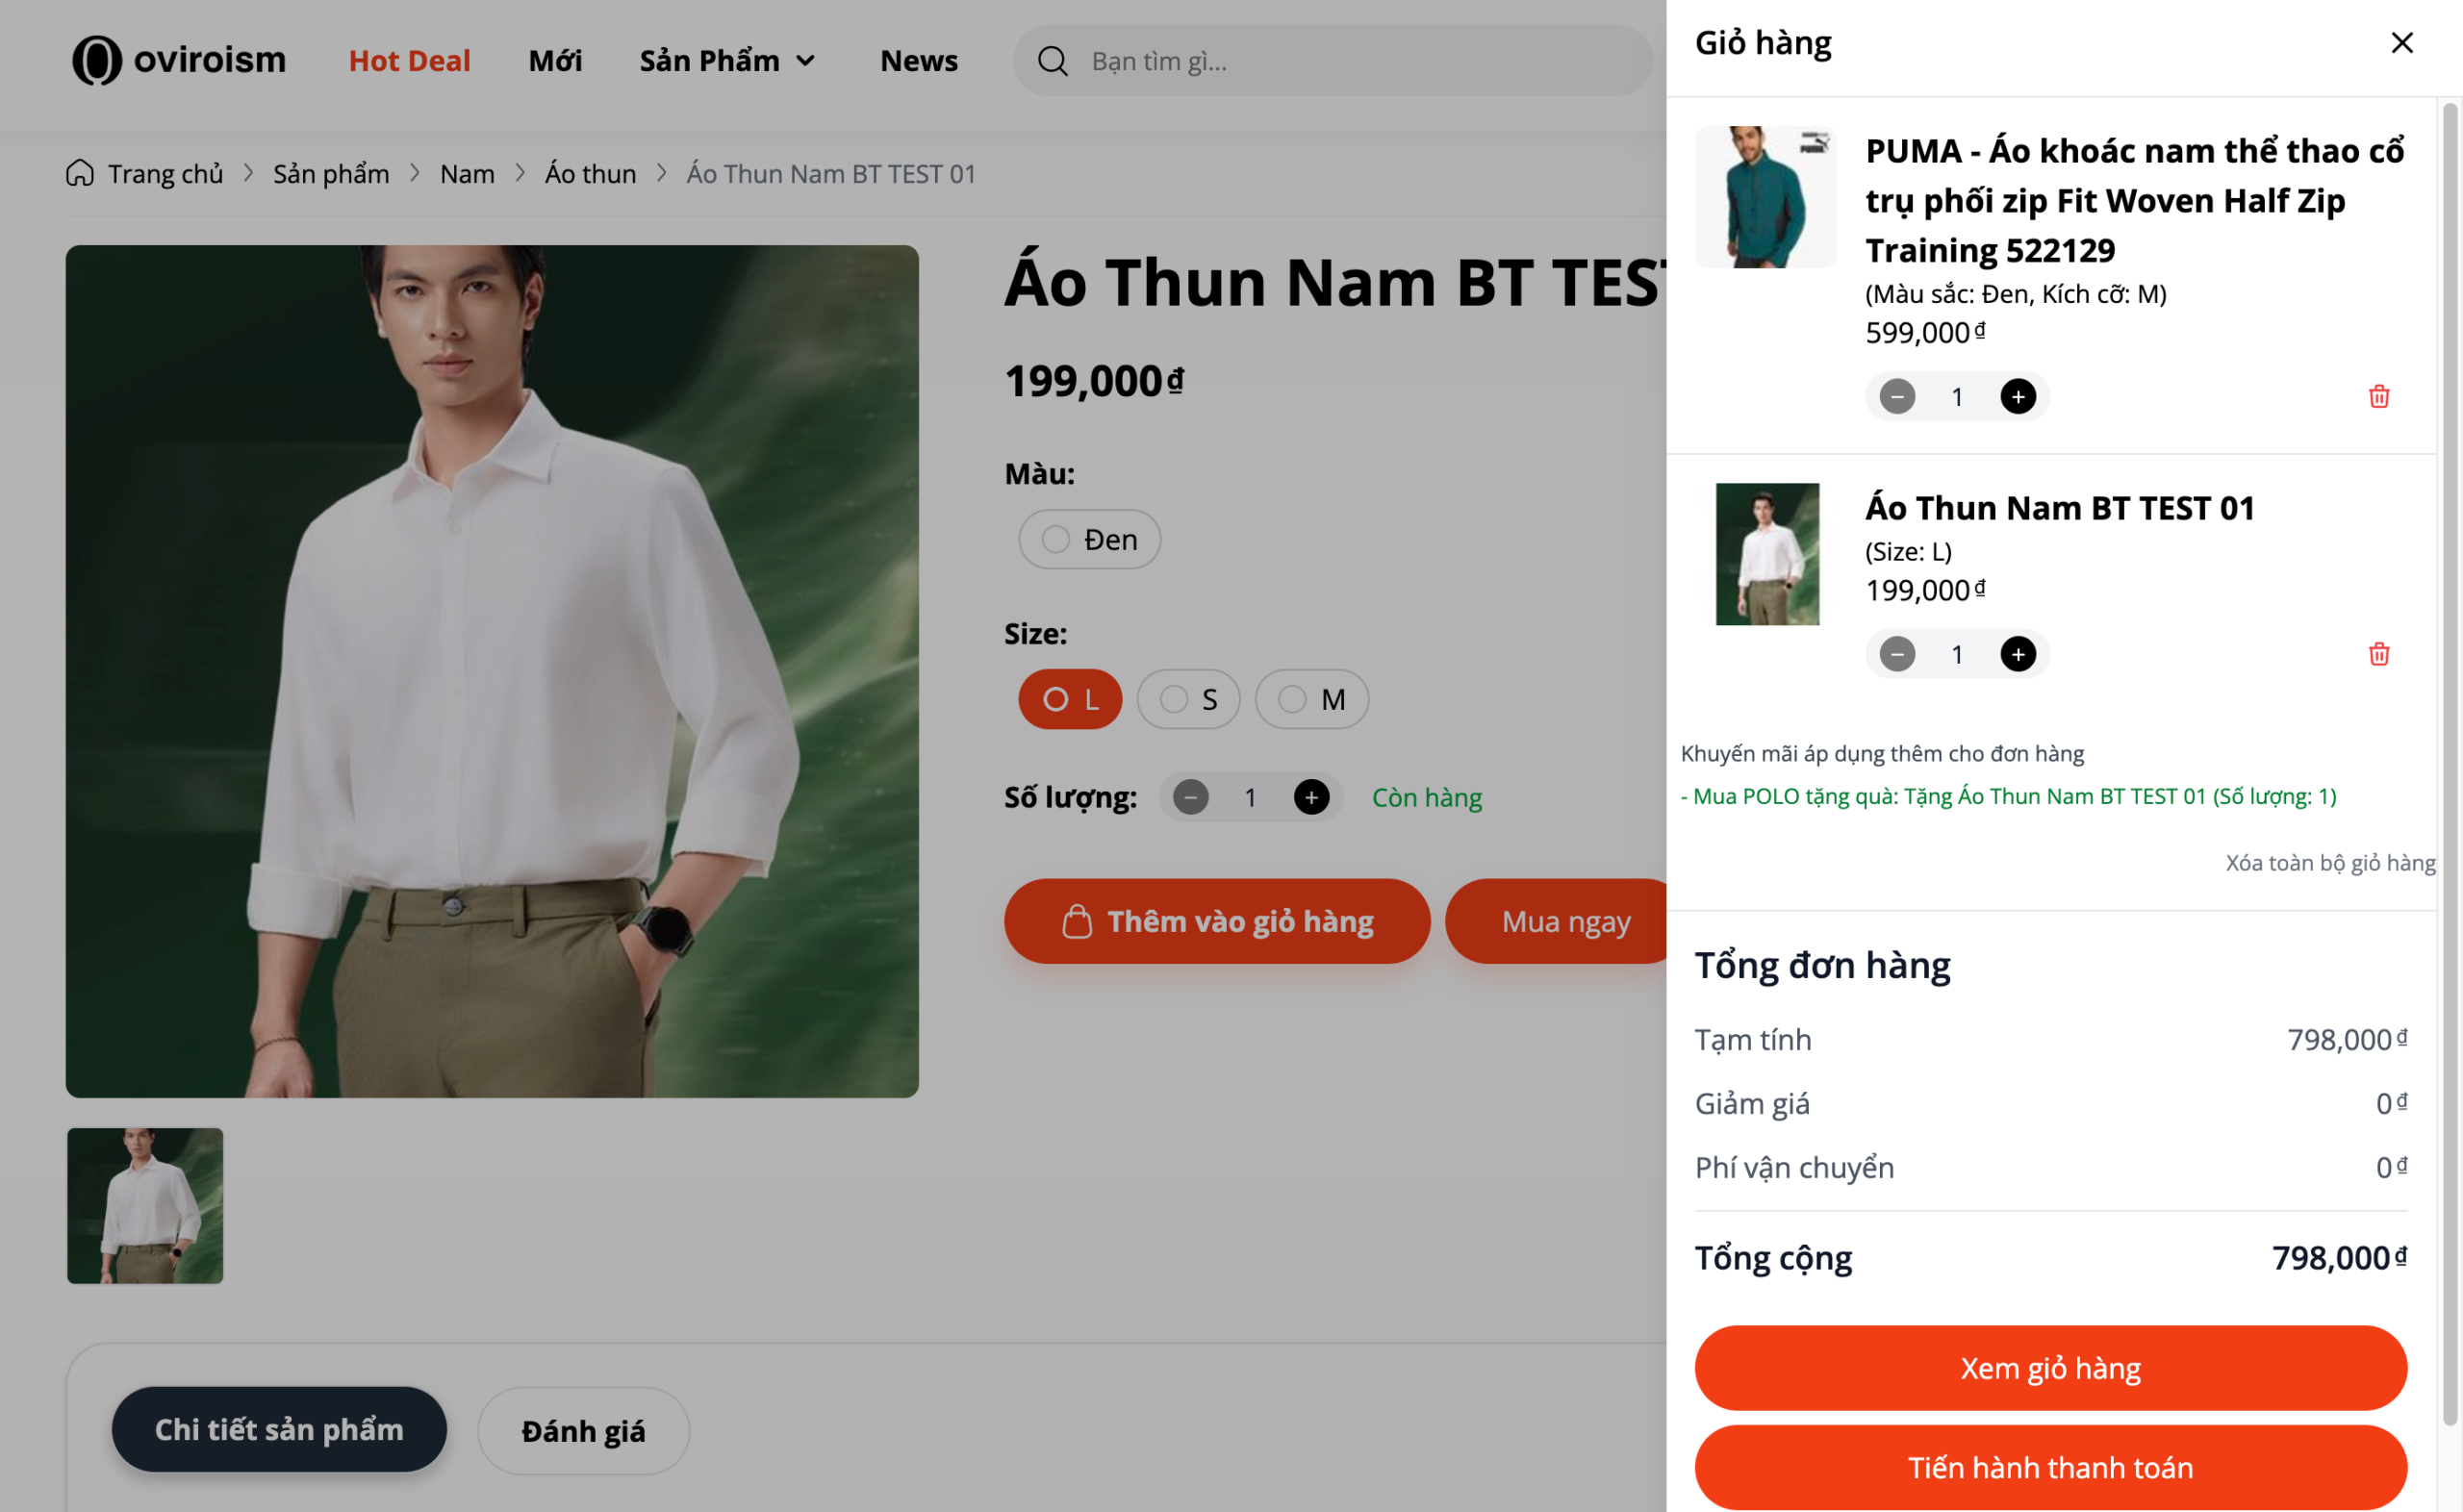Go to the oviroism logo homepage
This screenshot has height=1512, width=2463.
(180, 61)
